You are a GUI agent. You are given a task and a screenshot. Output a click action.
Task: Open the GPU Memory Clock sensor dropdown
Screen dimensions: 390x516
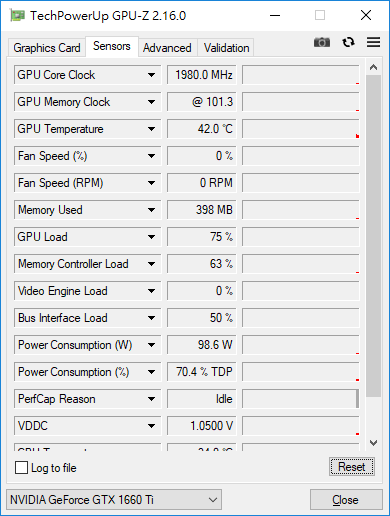pyautogui.click(x=151, y=102)
